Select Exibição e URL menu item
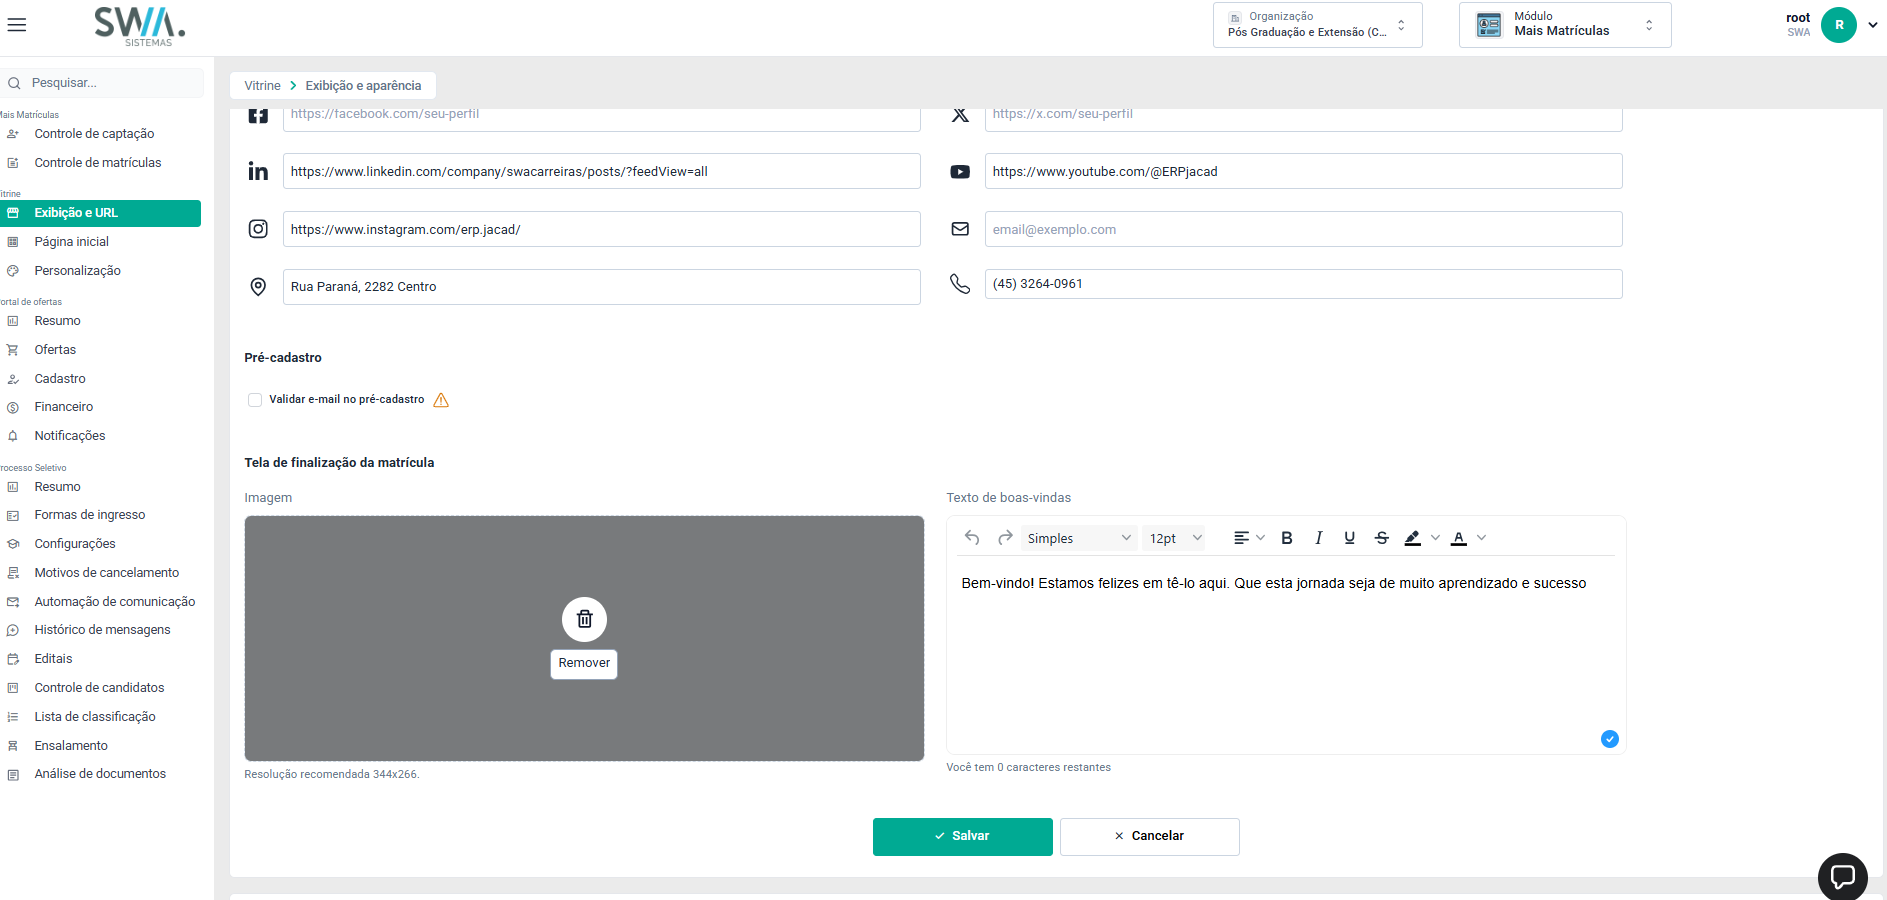 (100, 213)
